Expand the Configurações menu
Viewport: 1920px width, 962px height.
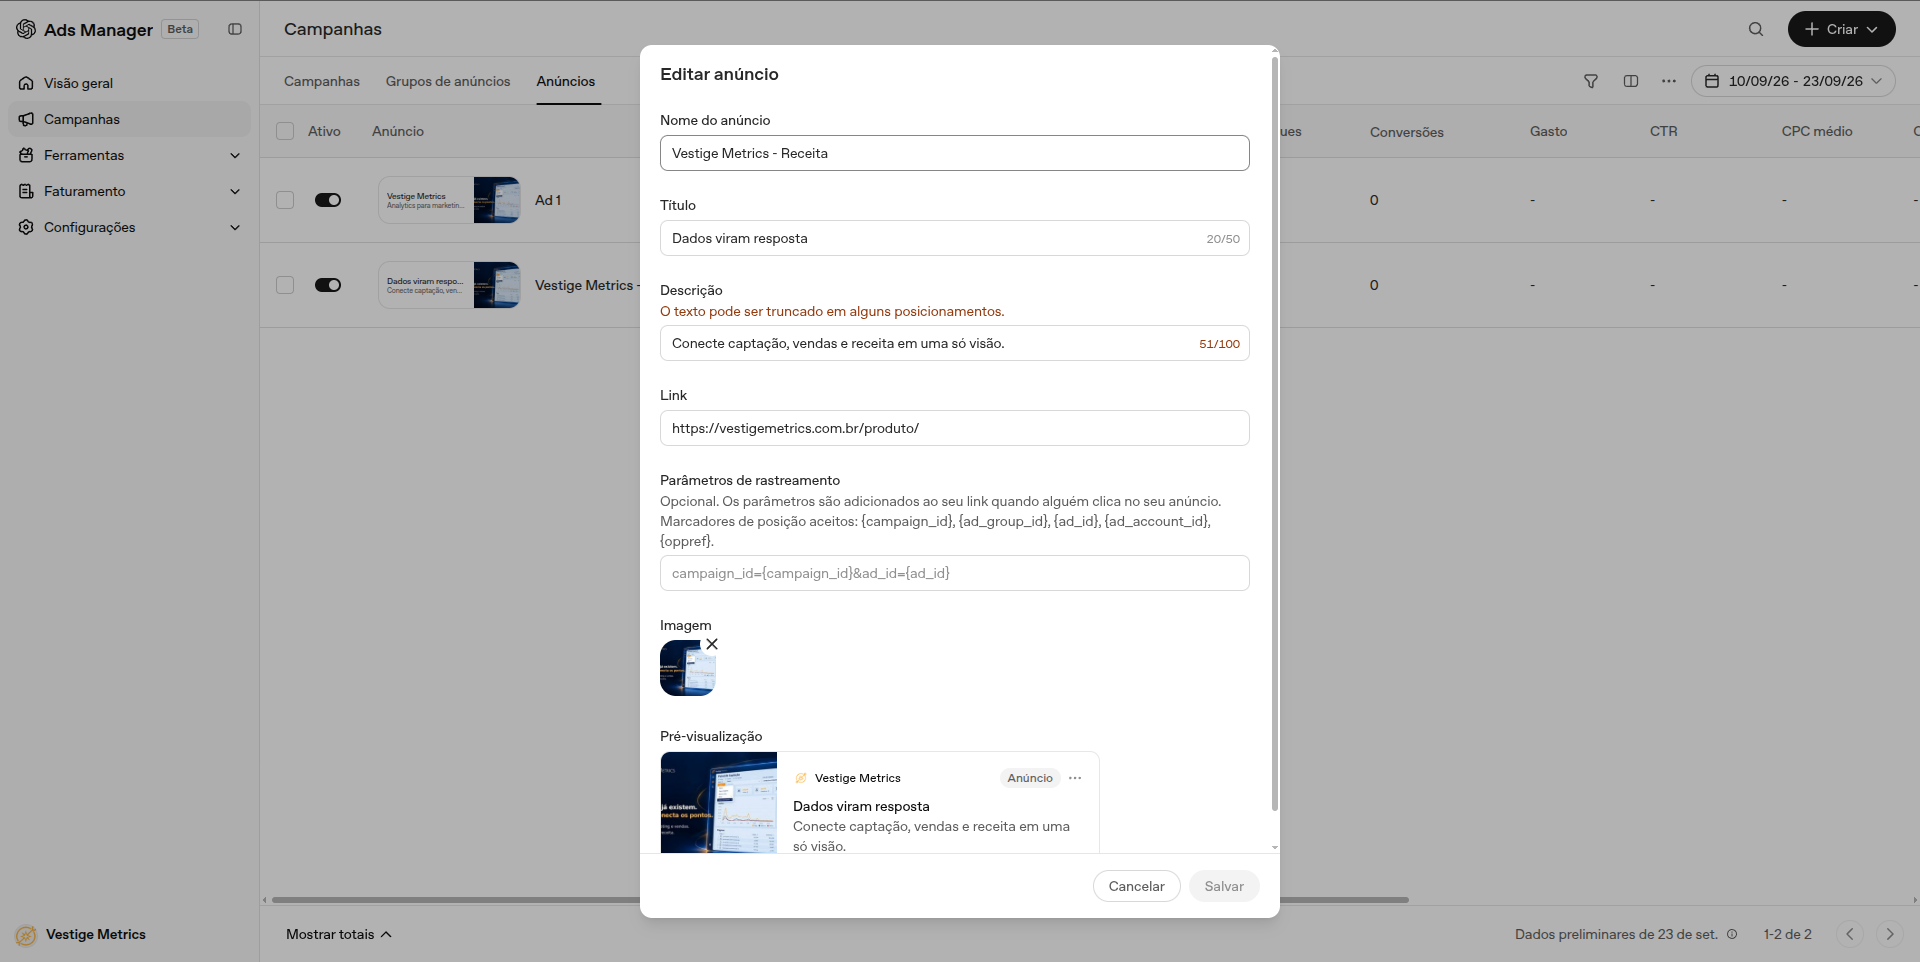coord(130,227)
